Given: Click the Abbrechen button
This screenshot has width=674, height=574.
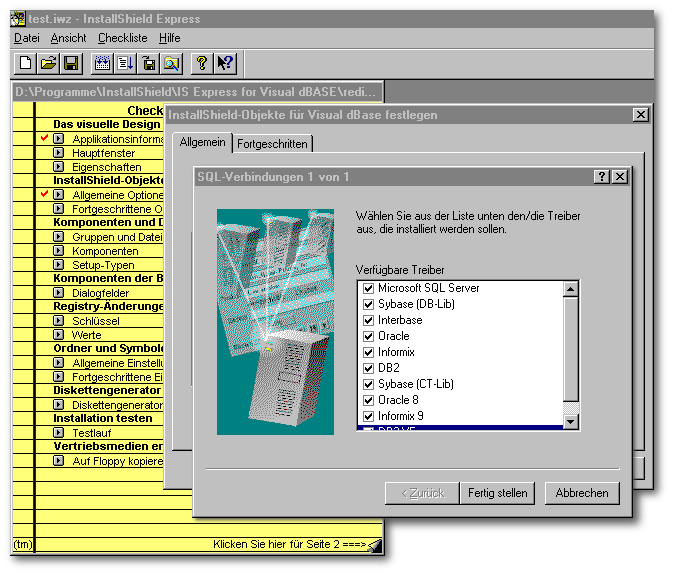Looking at the screenshot, I should tap(582, 493).
